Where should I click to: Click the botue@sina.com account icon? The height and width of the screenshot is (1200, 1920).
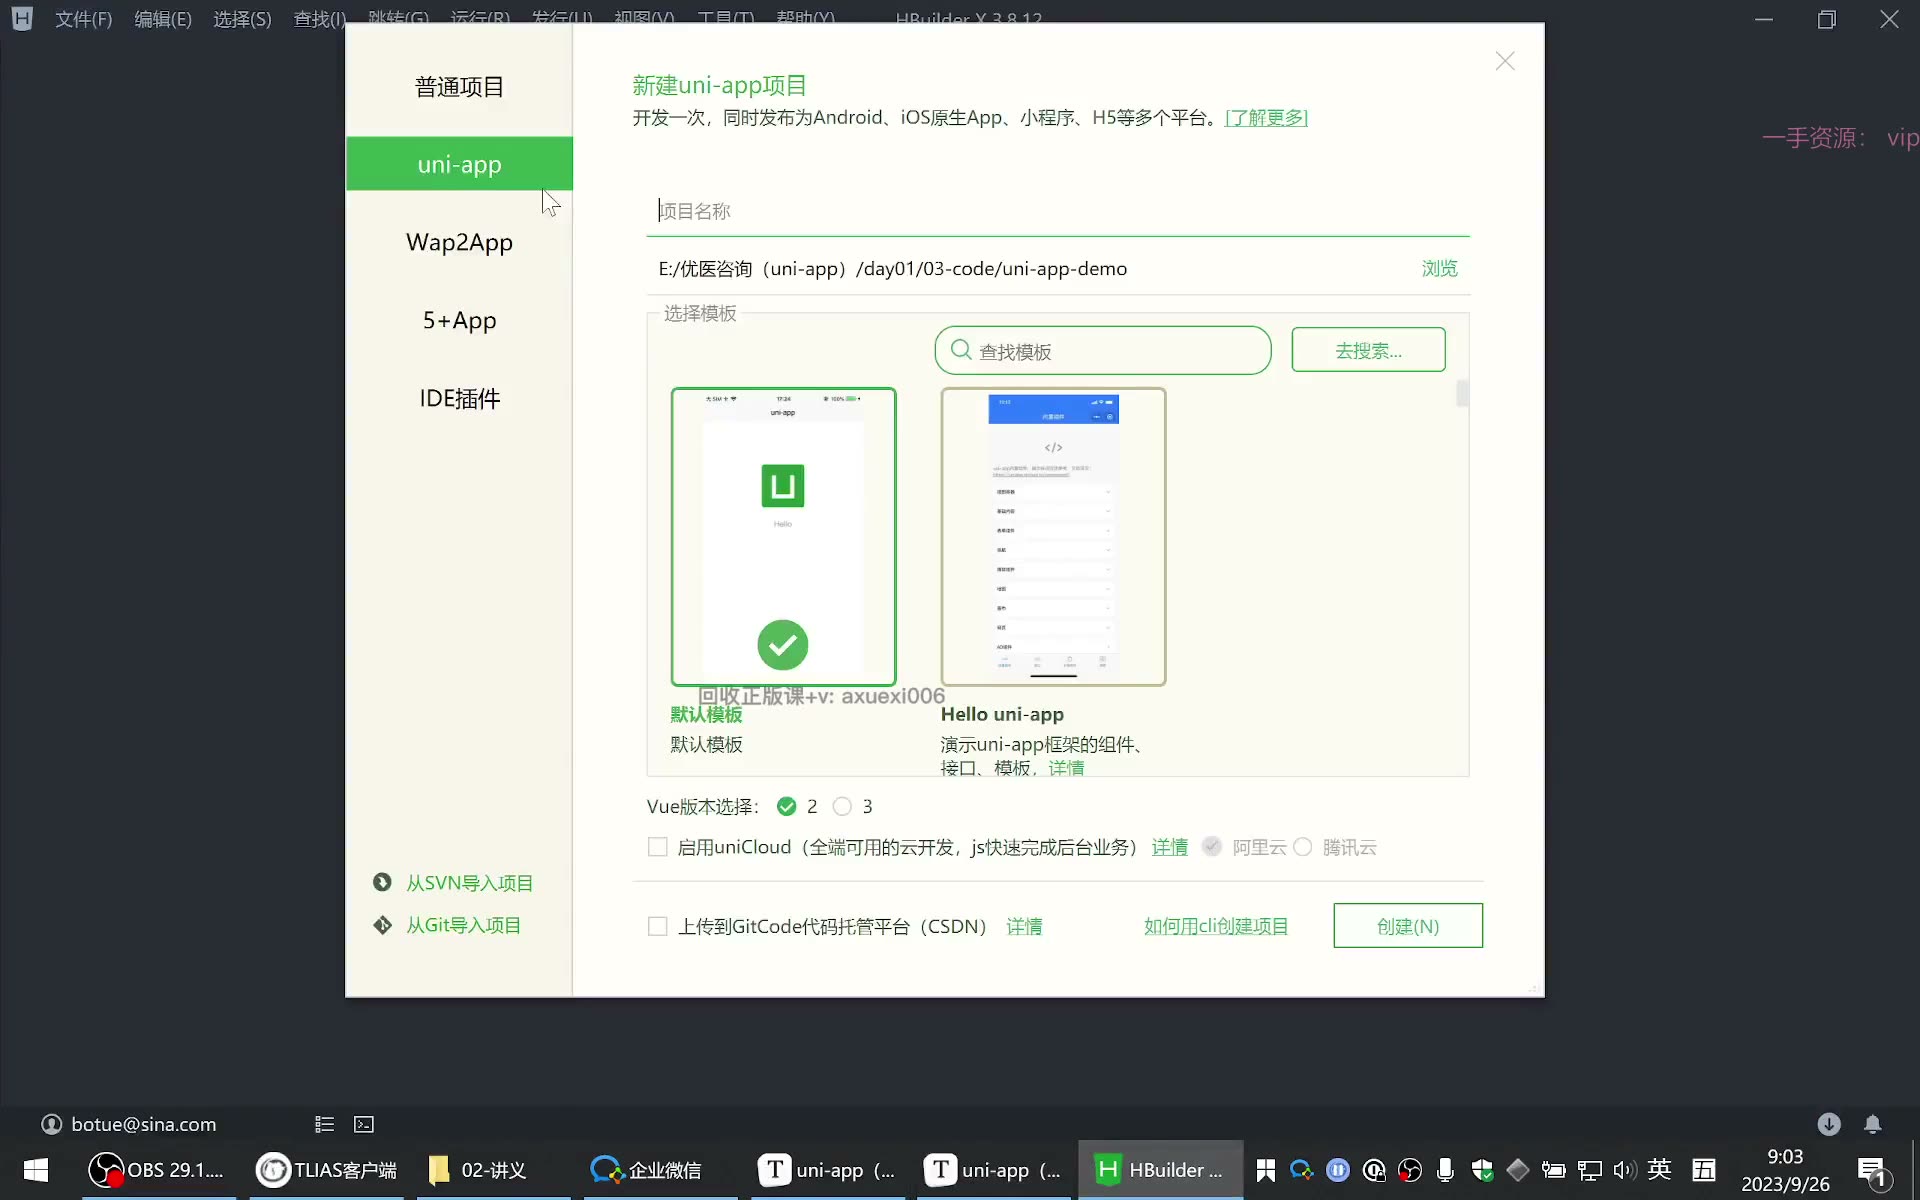[51, 1124]
